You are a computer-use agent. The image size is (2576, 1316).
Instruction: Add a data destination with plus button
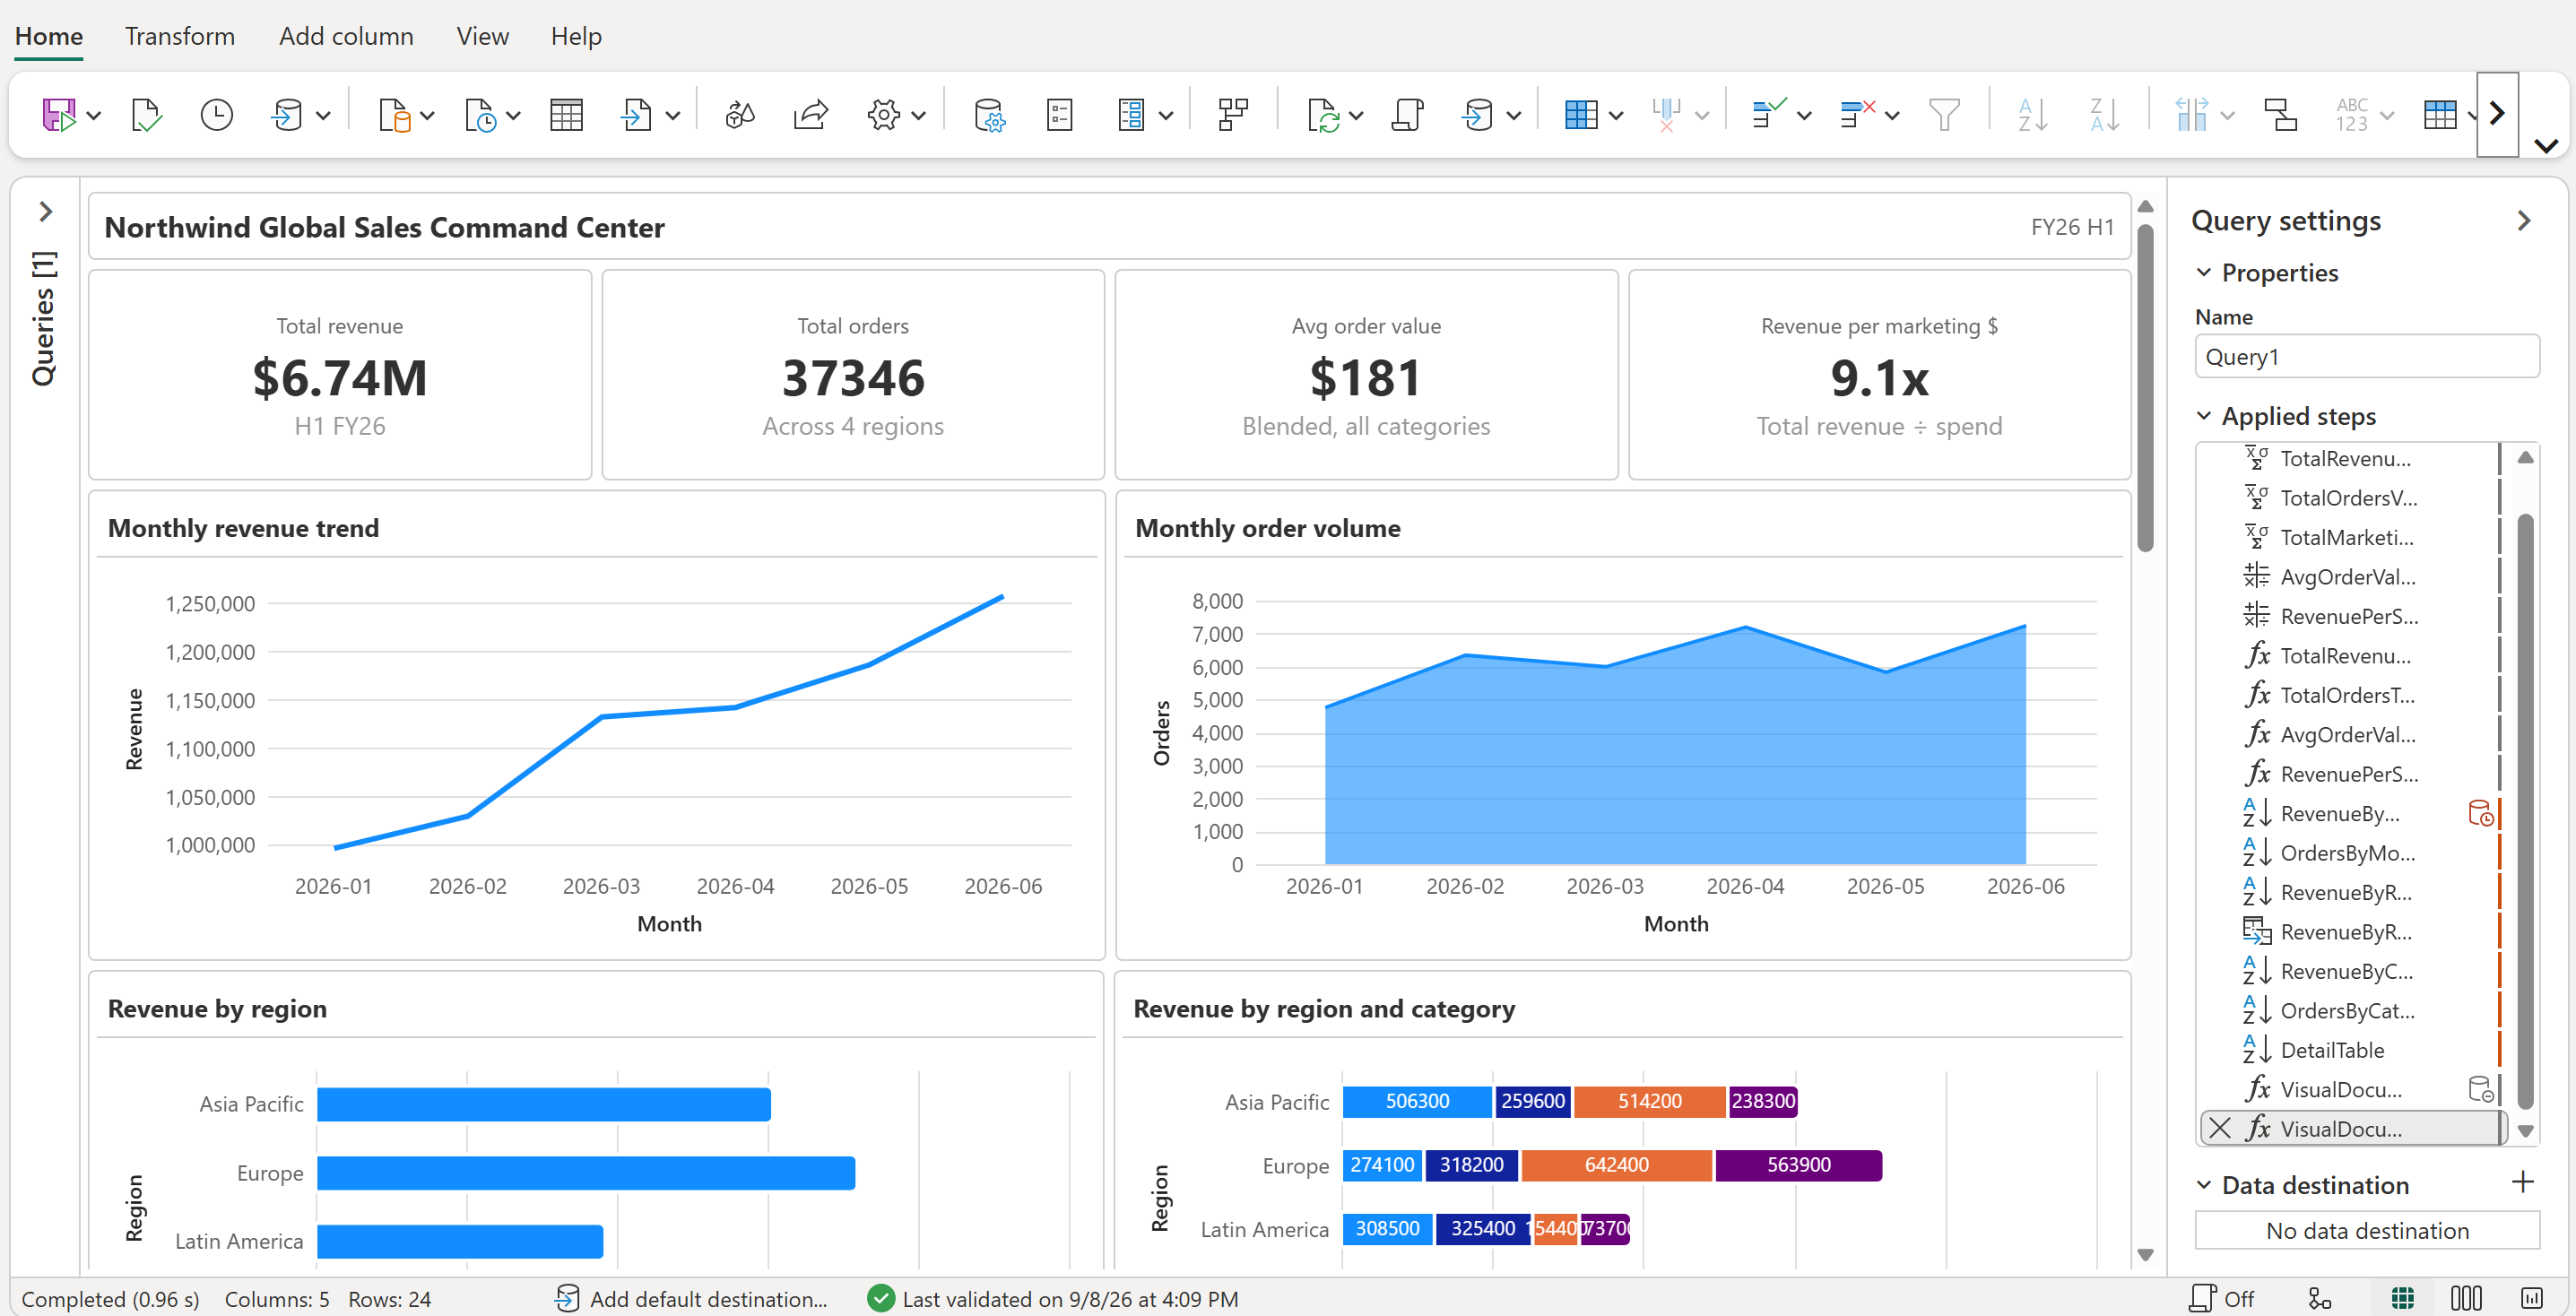(2523, 1182)
